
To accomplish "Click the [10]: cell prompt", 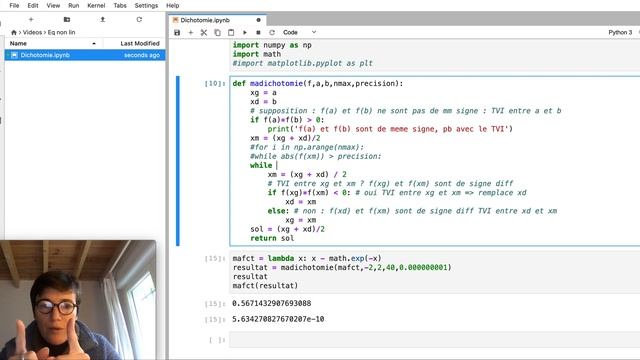I will pos(215,83).
